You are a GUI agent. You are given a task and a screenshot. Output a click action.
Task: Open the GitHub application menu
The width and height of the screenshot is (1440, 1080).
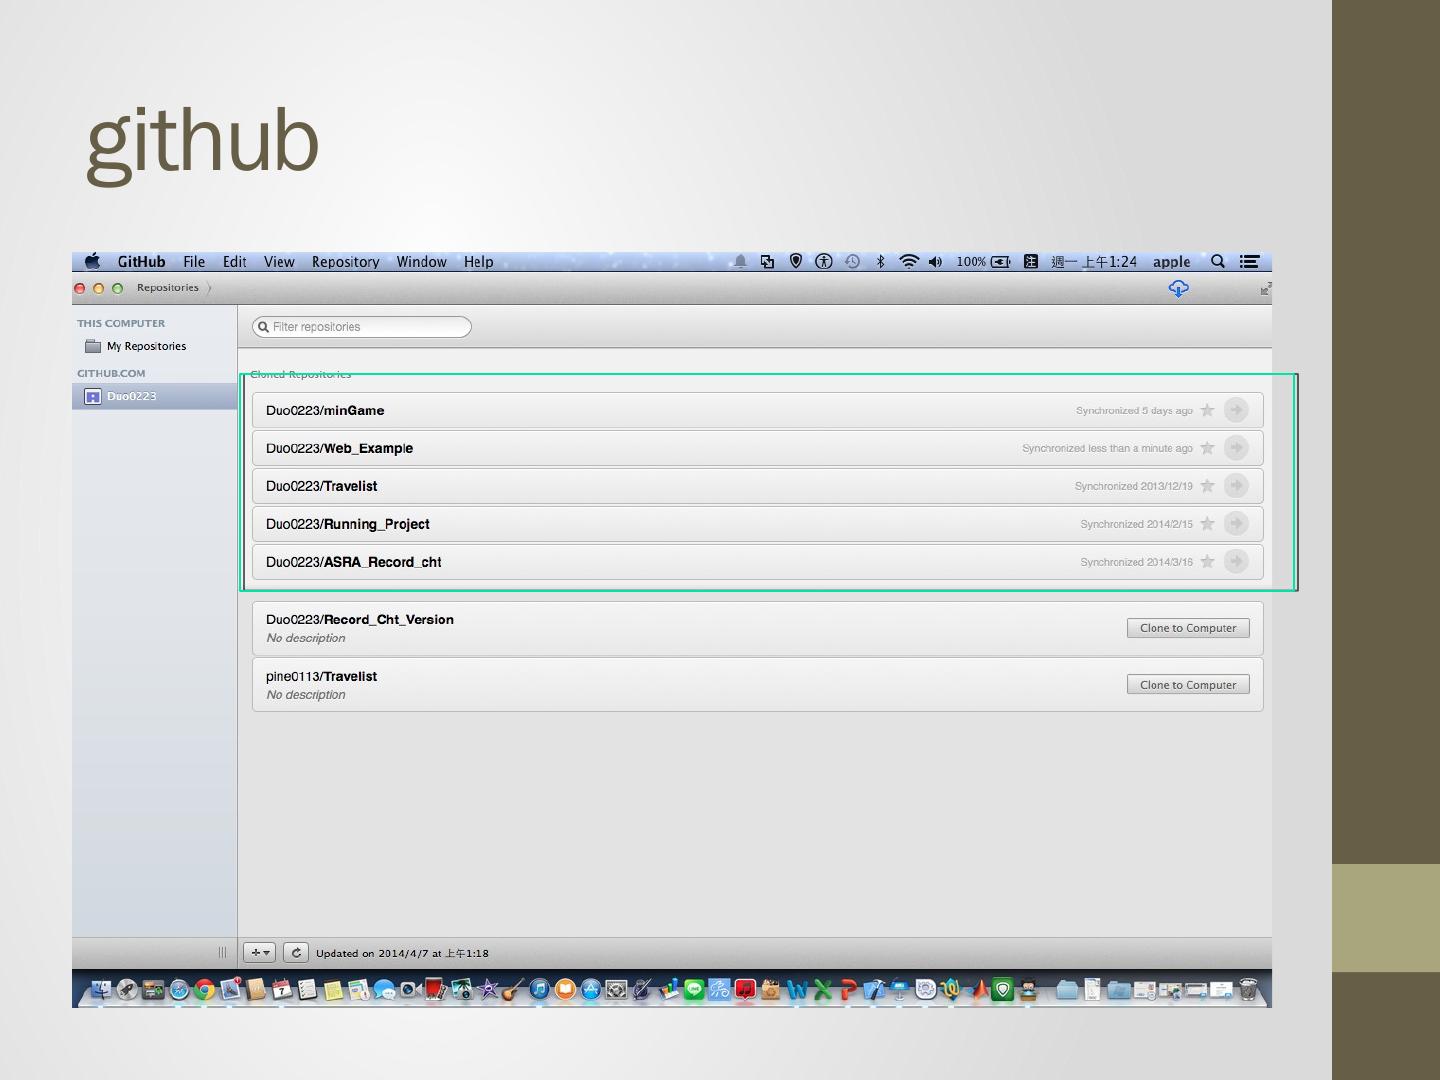pyautogui.click(x=141, y=262)
